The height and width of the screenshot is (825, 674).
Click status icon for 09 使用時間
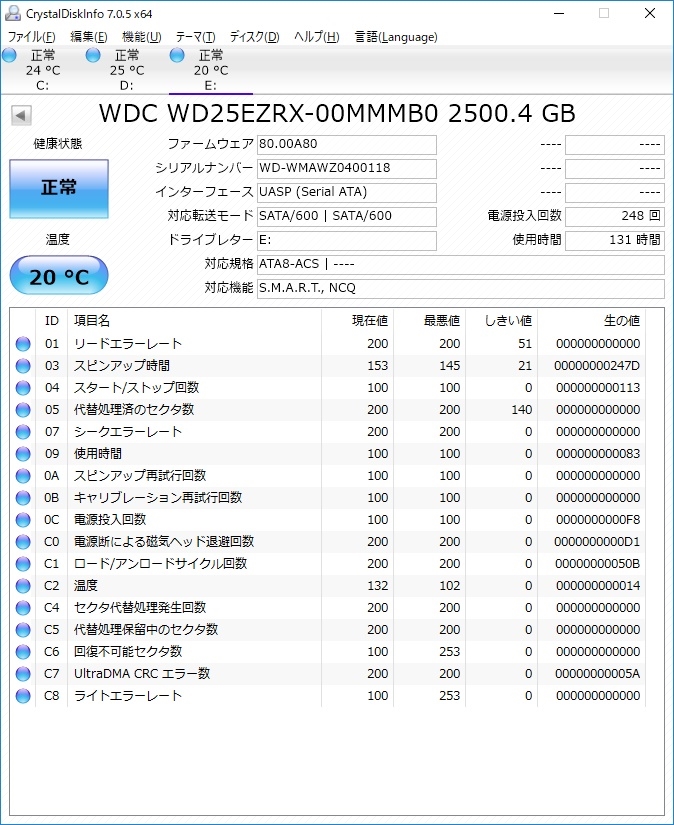[23, 454]
